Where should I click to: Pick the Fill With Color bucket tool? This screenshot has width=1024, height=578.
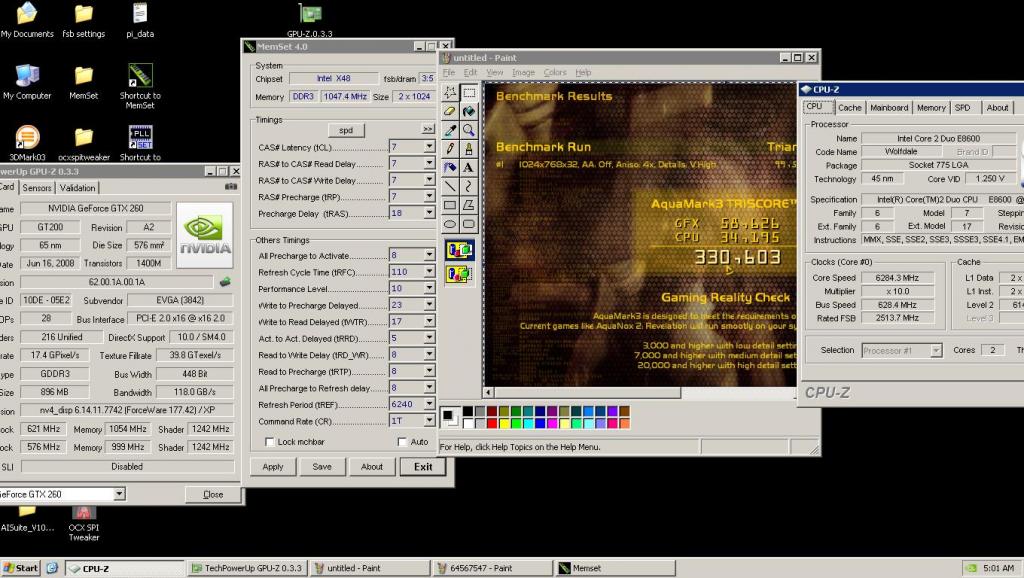[469, 111]
